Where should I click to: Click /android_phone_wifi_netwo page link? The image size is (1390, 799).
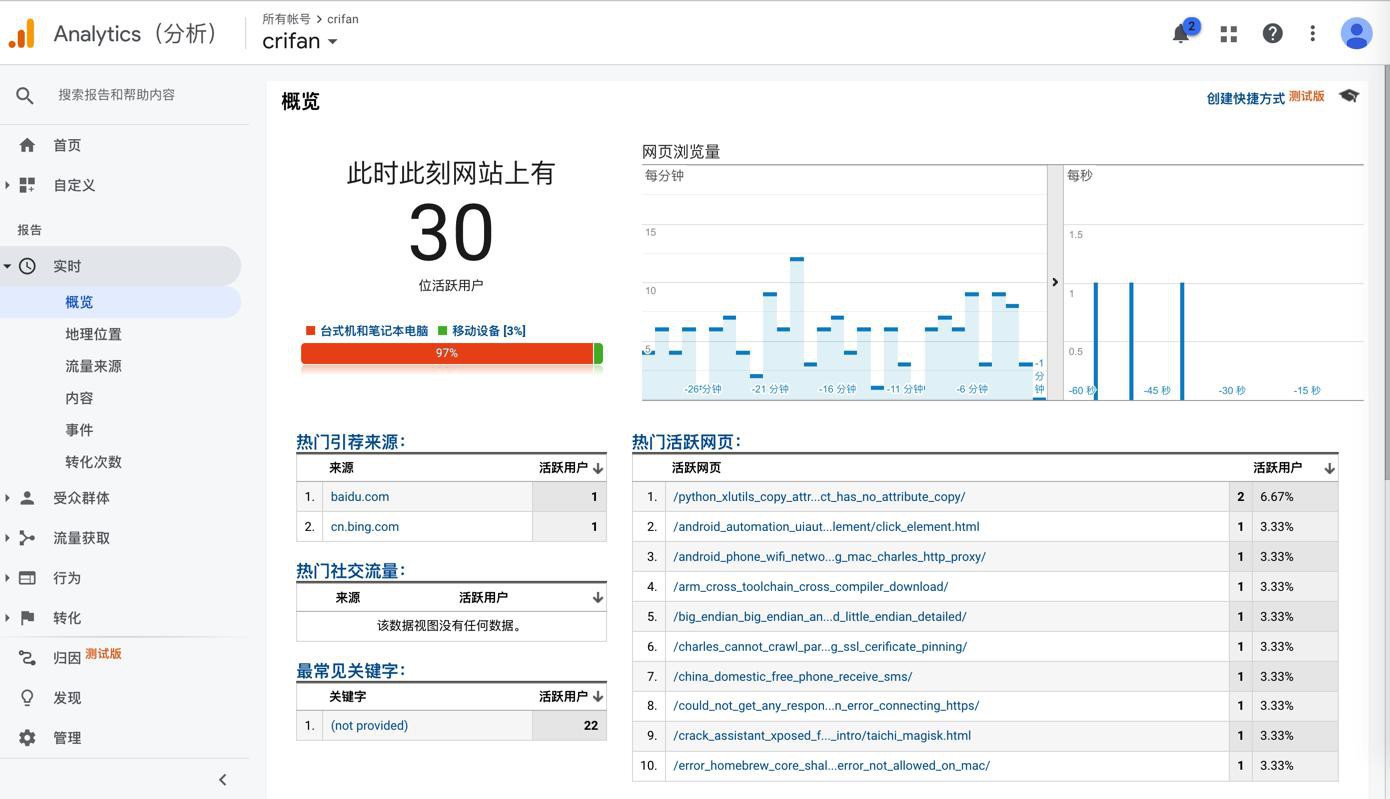[x=829, y=557]
